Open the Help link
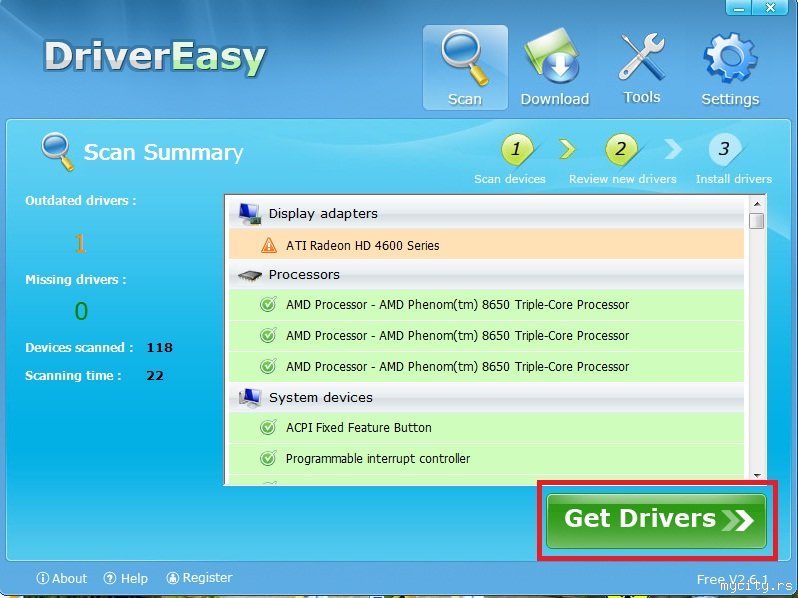Screen dimensions: 798x598 (126, 578)
